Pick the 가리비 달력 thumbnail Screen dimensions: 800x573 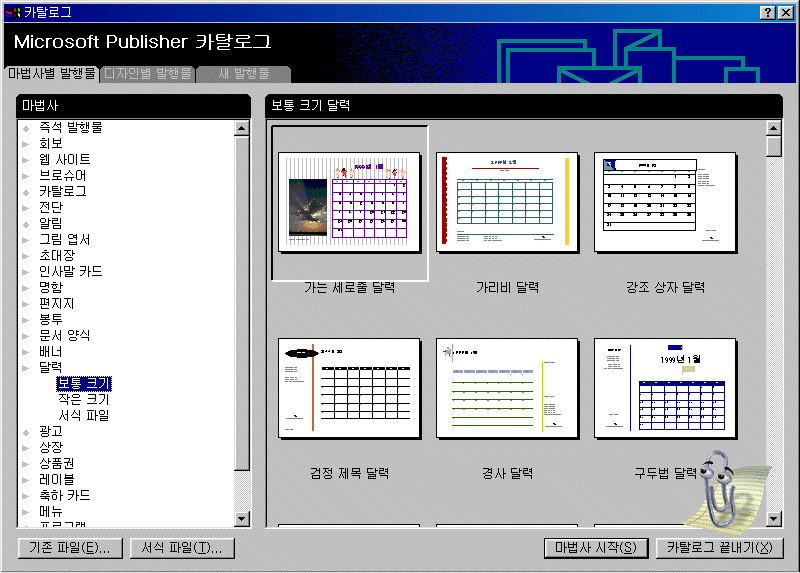click(507, 202)
